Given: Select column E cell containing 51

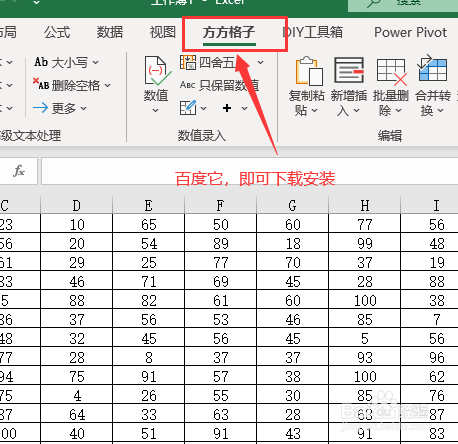Looking at the screenshot, I should [x=149, y=433].
